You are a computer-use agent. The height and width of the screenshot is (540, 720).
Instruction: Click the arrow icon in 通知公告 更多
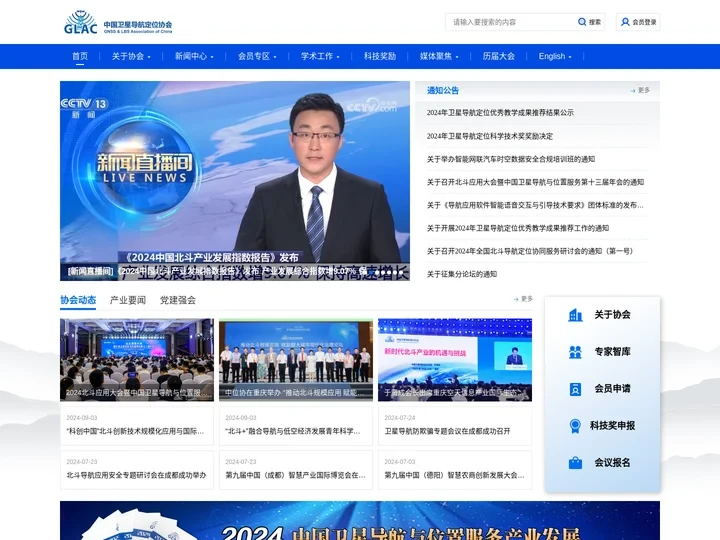point(633,90)
